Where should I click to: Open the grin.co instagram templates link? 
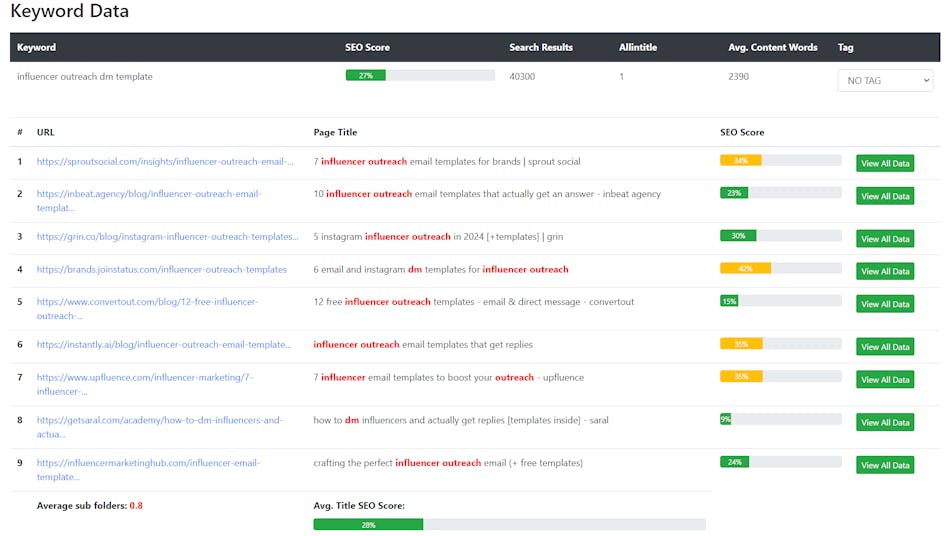pos(167,237)
